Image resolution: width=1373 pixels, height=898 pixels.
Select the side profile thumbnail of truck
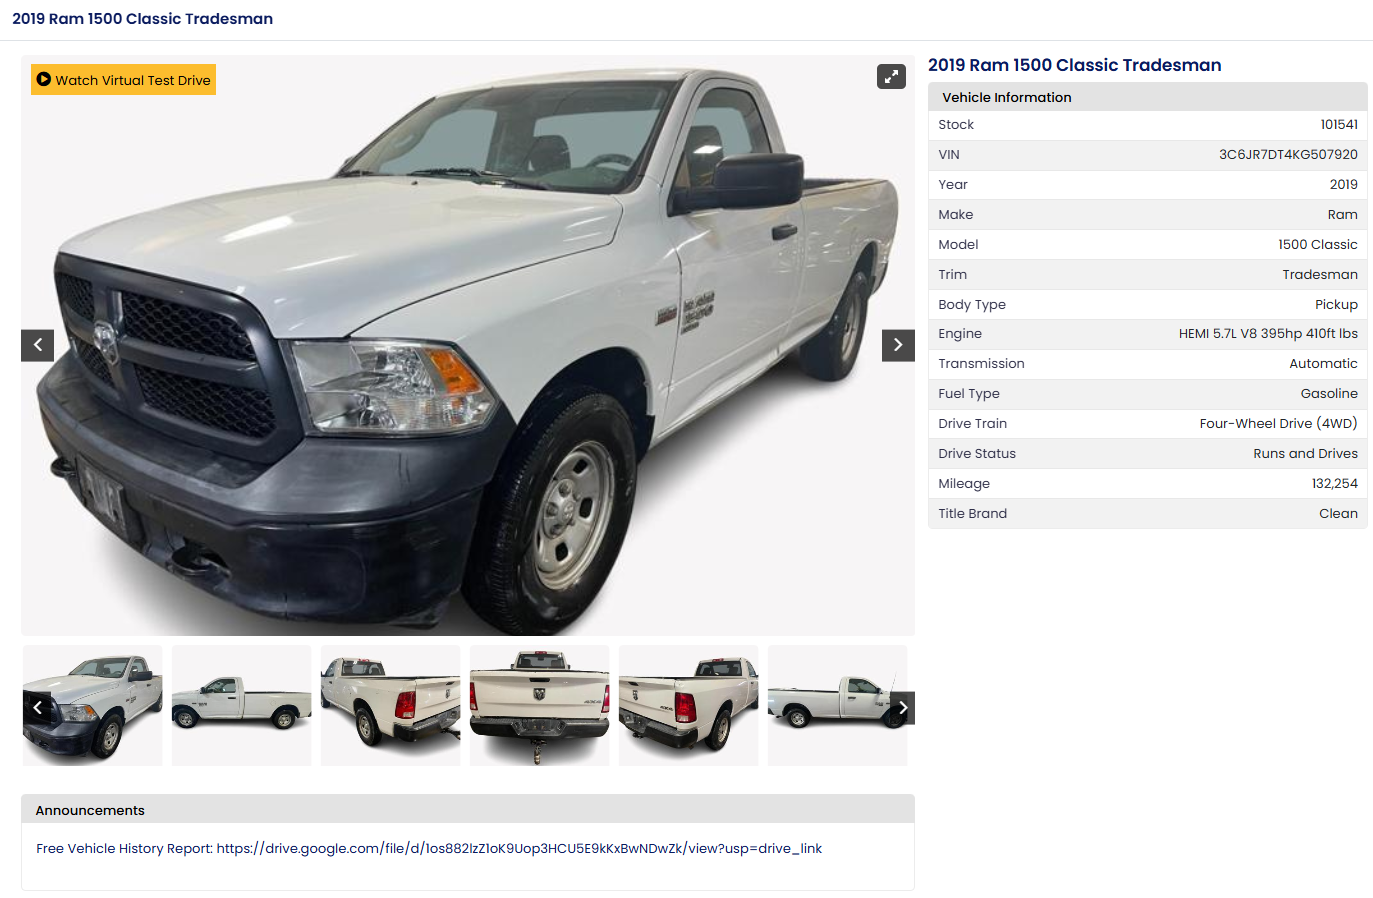(x=242, y=706)
